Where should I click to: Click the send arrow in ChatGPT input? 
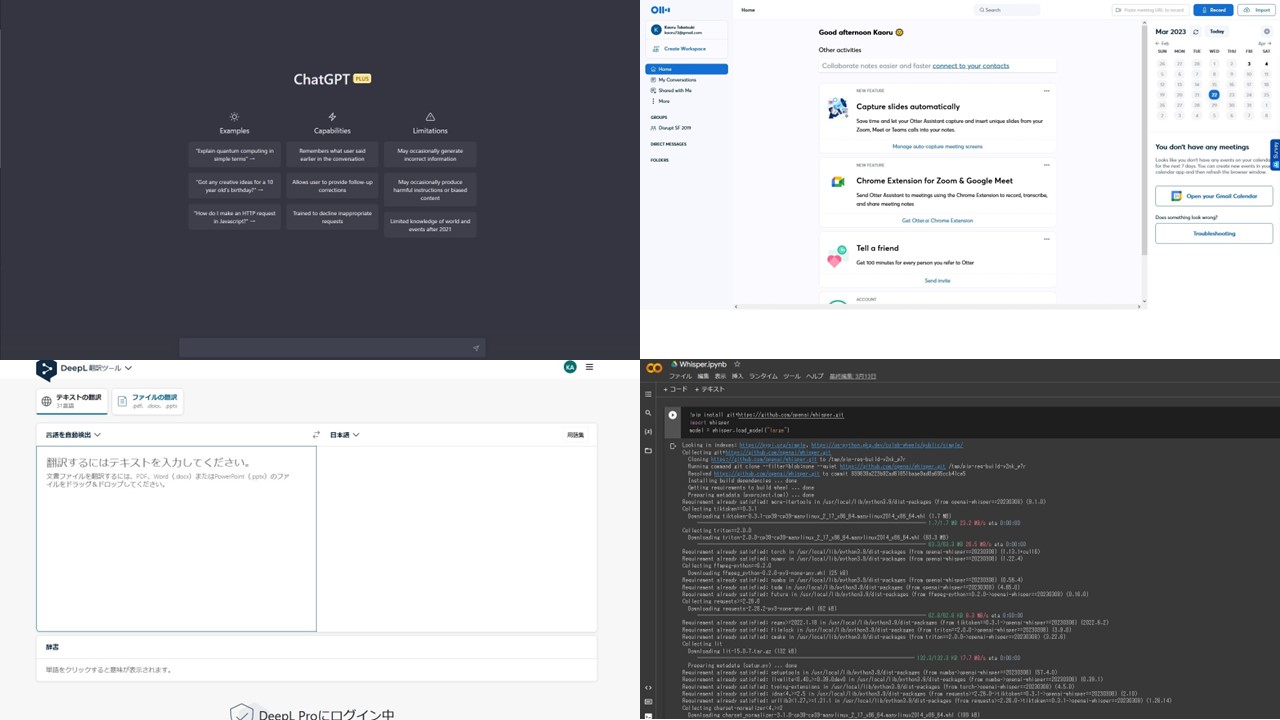(x=476, y=348)
